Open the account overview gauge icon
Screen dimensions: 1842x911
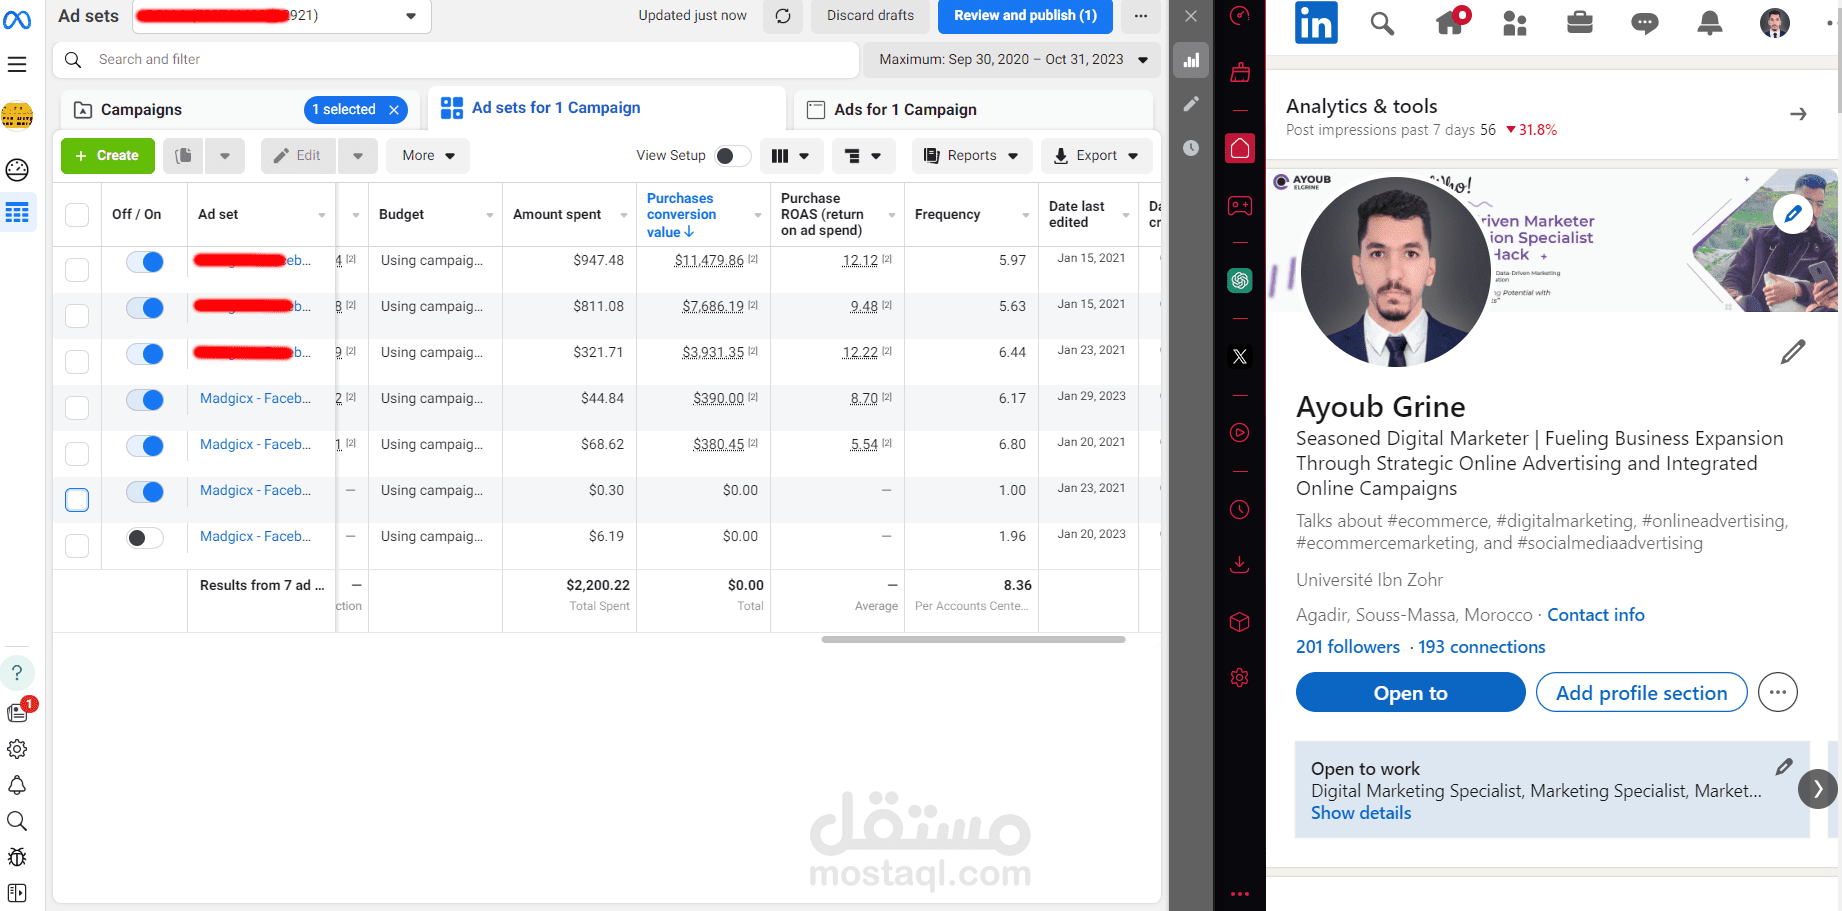point(17,170)
